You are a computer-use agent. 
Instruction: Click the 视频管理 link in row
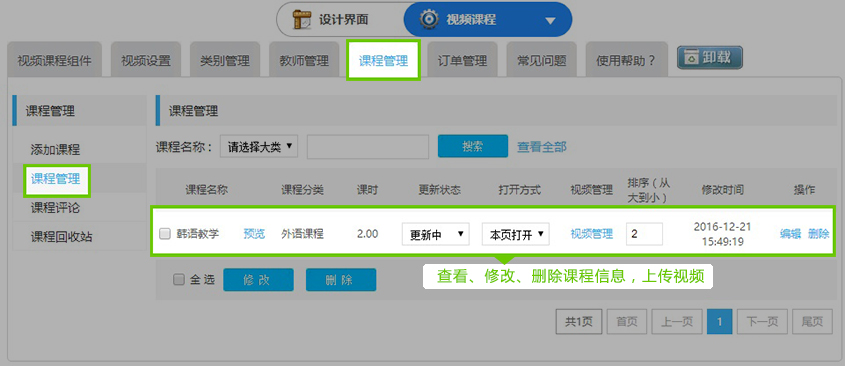(592, 234)
